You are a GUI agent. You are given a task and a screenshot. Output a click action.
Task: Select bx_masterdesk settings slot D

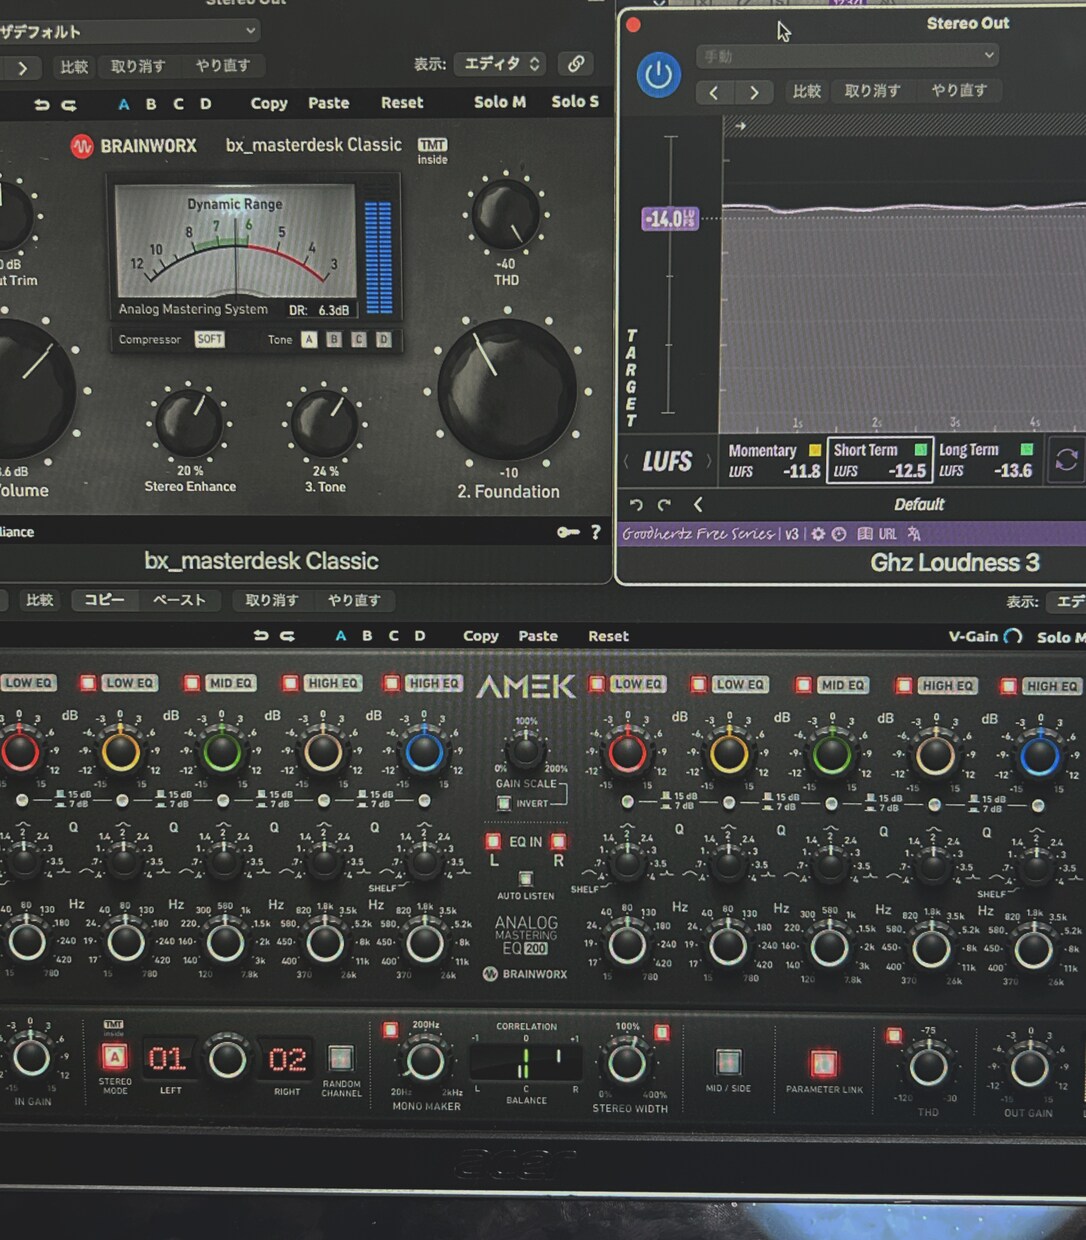click(205, 104)
